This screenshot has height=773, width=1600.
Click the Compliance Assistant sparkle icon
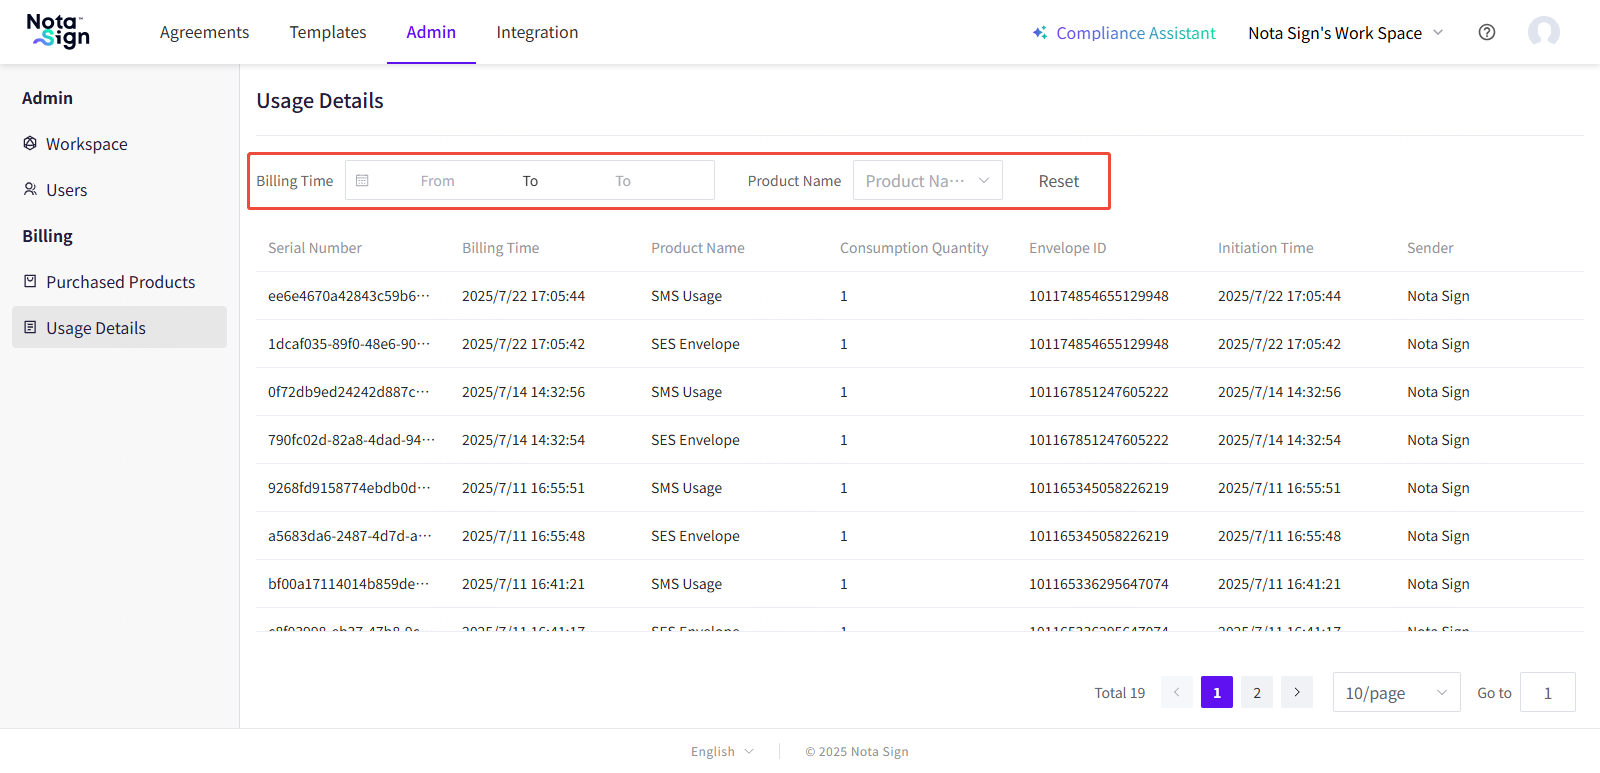click(x=1040, y=33)
